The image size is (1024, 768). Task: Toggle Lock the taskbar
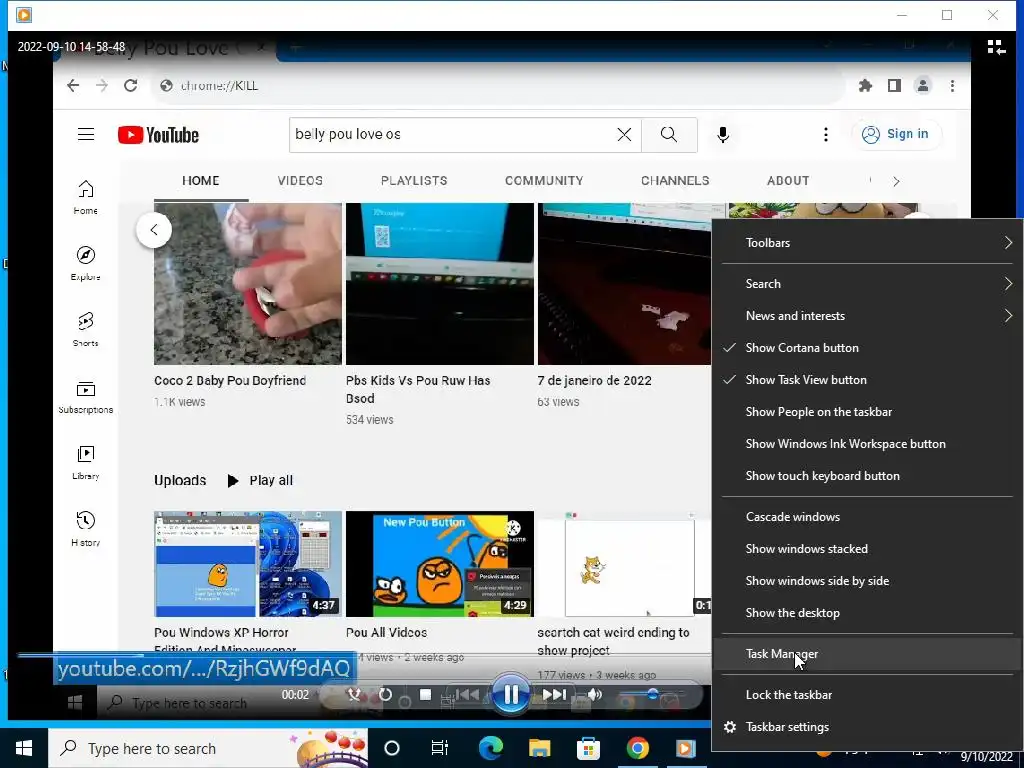[x=867, y=695]
